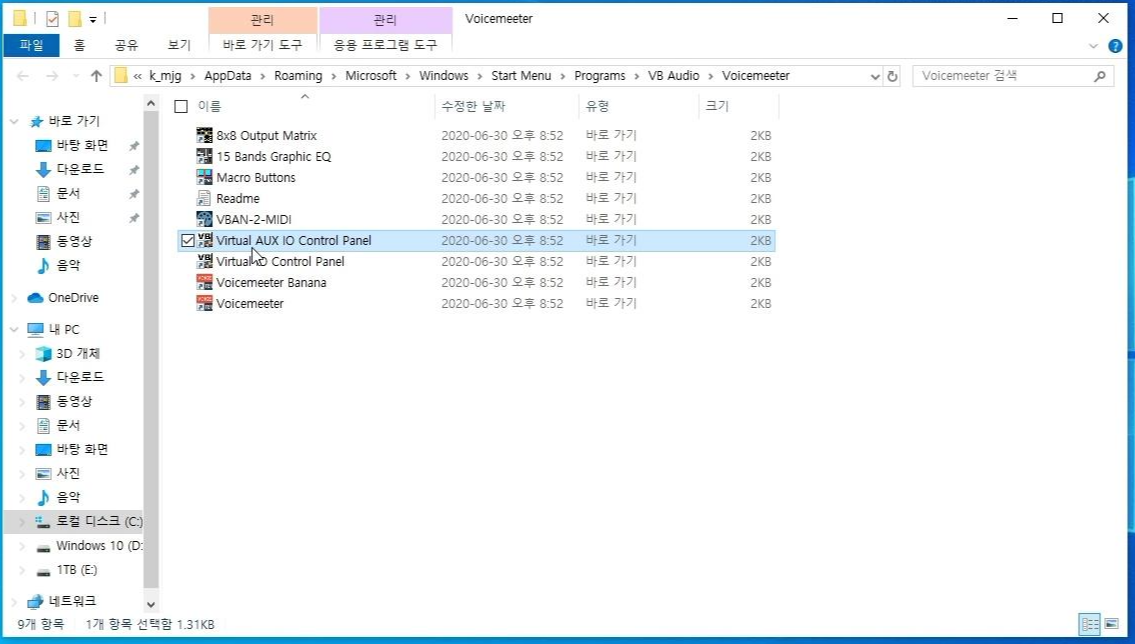1135x644 pixels.
Task: Click the VBAN-2-MIDI shortcut icon
Action: click(204, 219)
